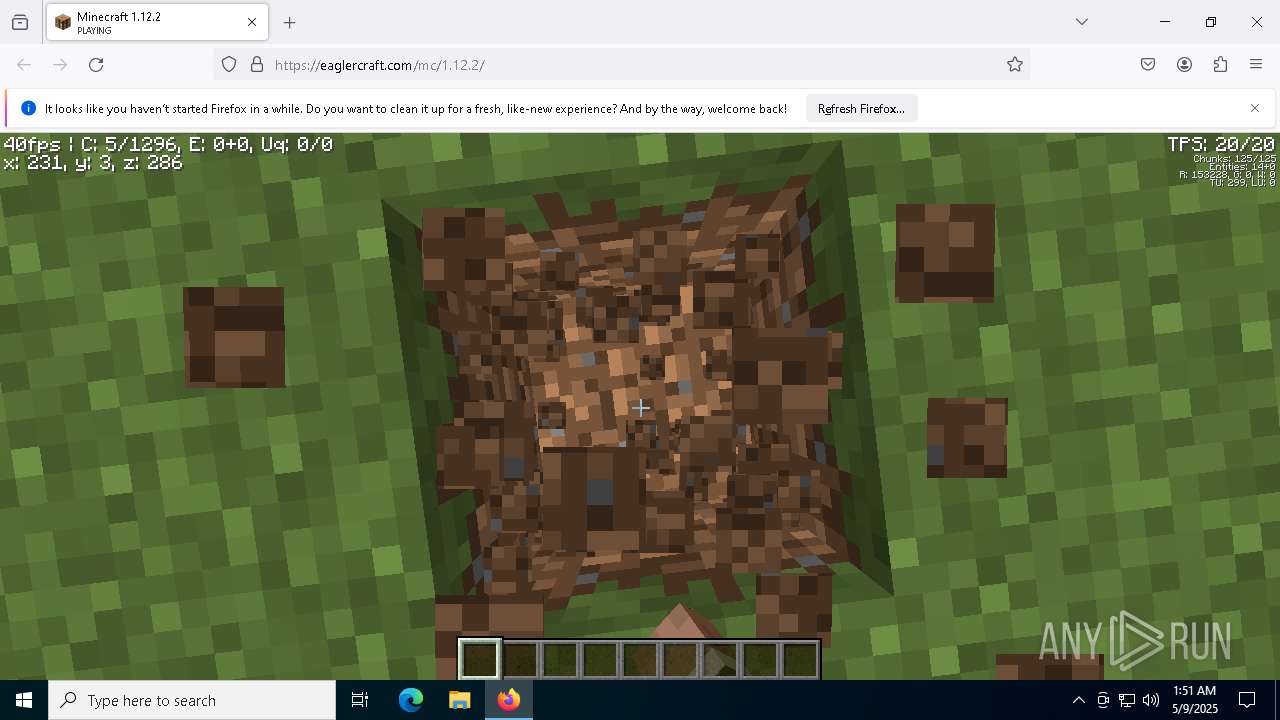Select the Minecraft 1.12.2 tab

click(x=157, y=23)
